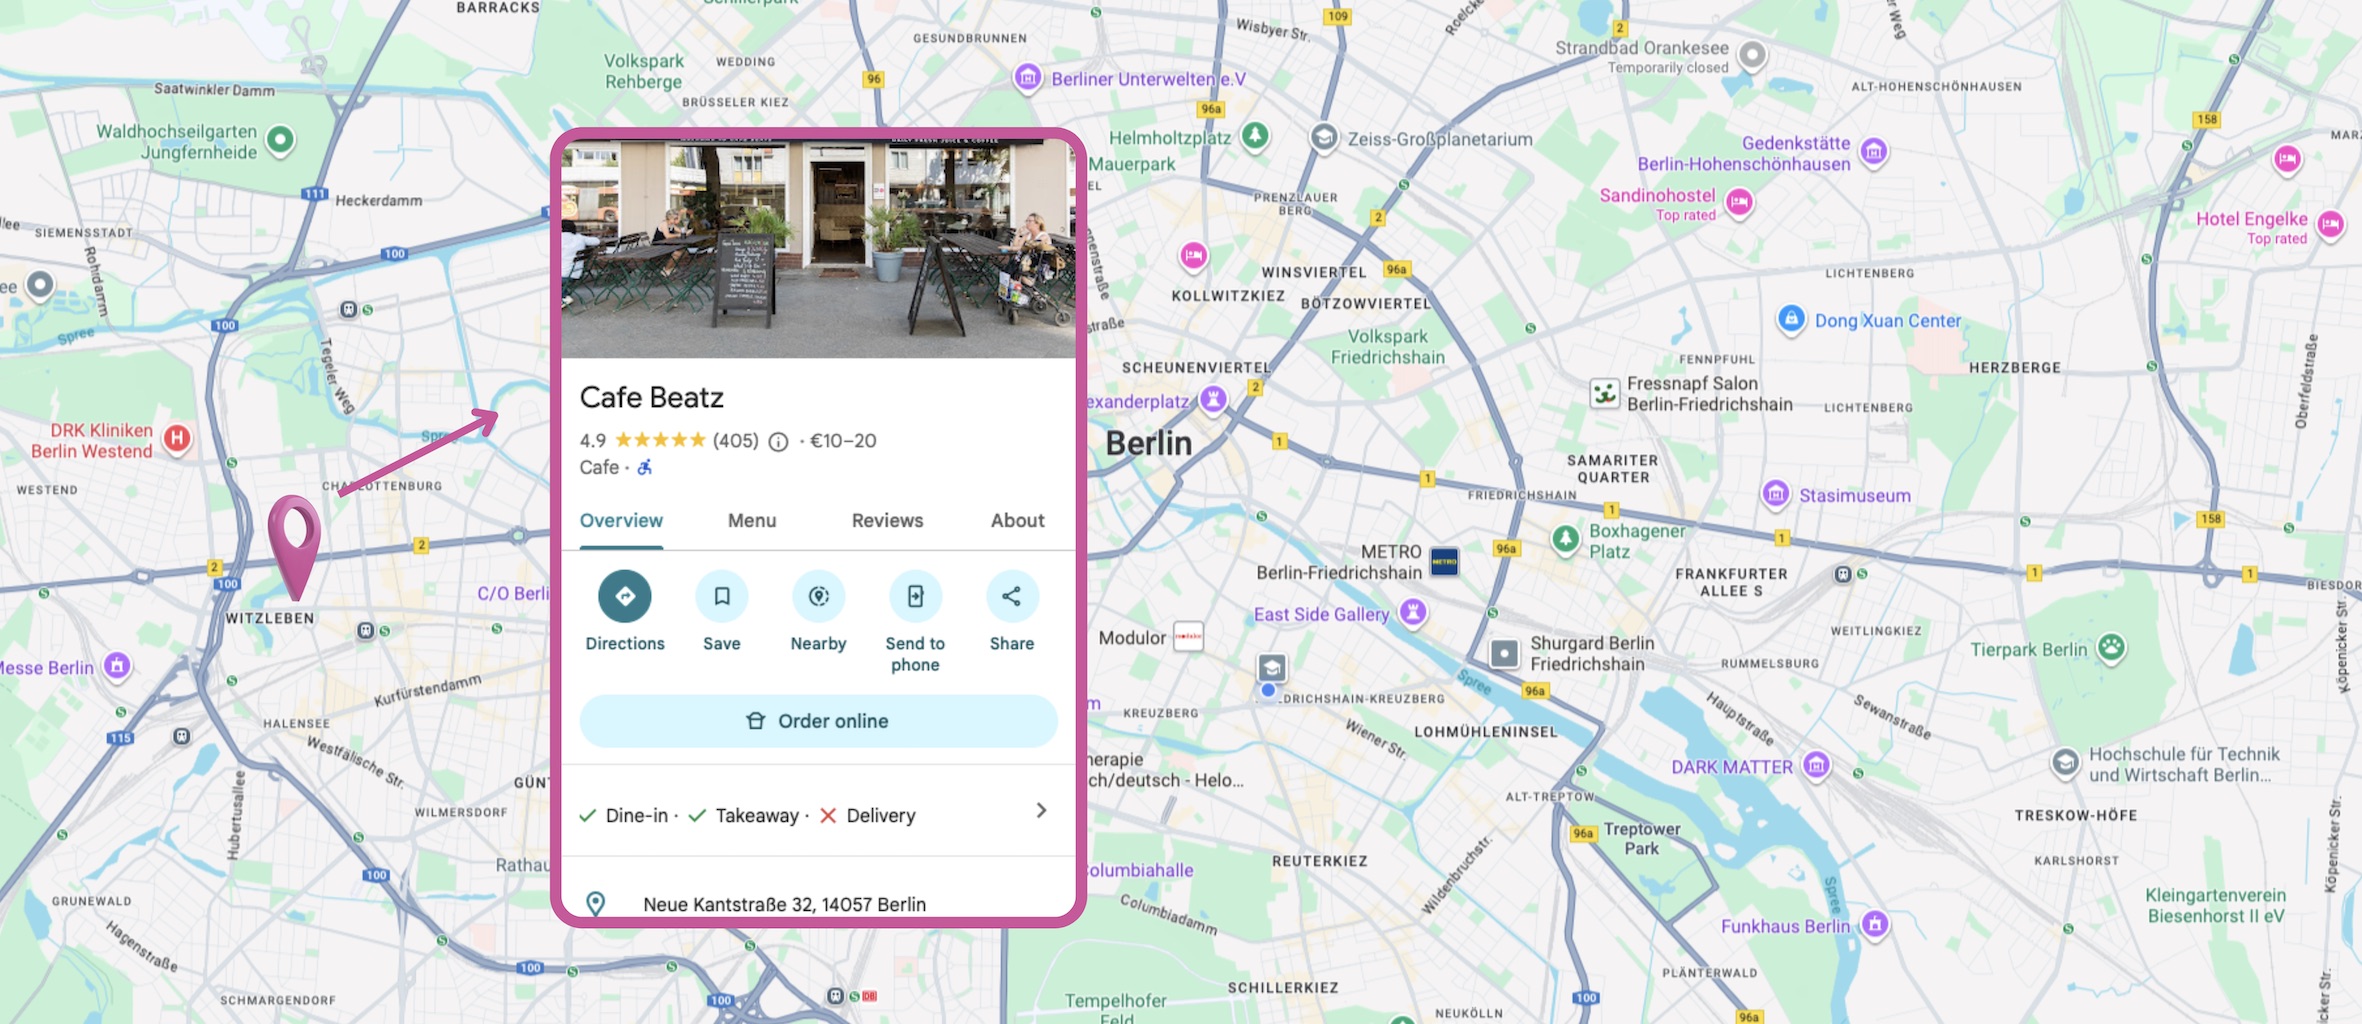Open the Reviews tab
The image size is (2362, 1024).
click(887, 521)
